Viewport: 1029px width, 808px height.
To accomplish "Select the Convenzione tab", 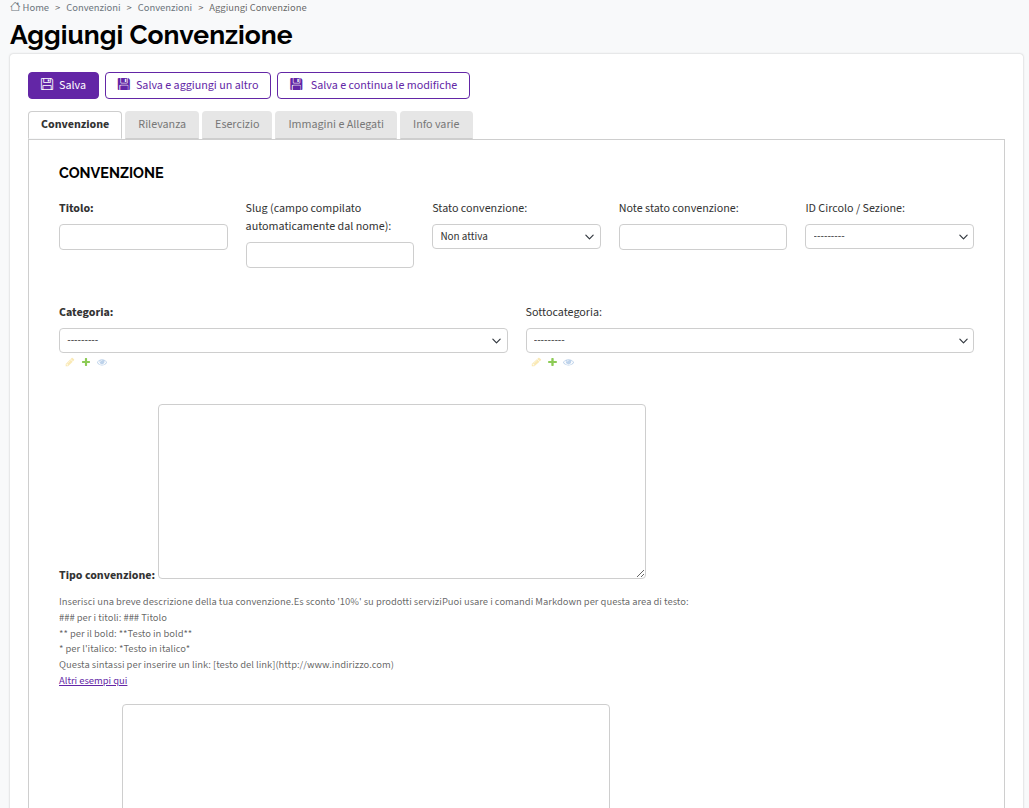I will [x=75, y=125].
